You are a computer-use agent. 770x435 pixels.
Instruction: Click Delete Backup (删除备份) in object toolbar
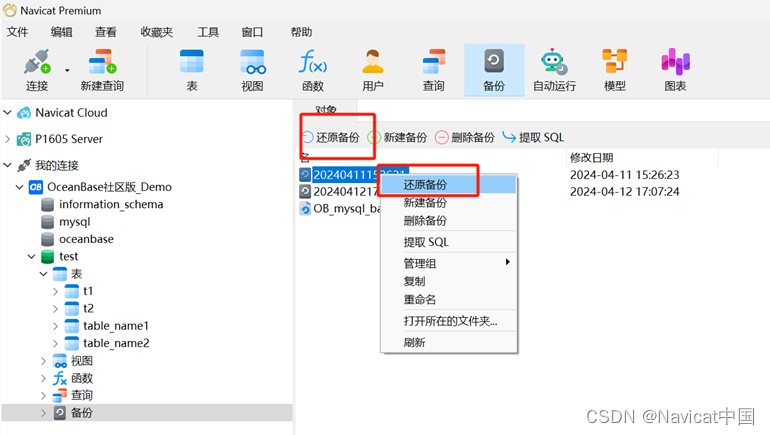465,137
